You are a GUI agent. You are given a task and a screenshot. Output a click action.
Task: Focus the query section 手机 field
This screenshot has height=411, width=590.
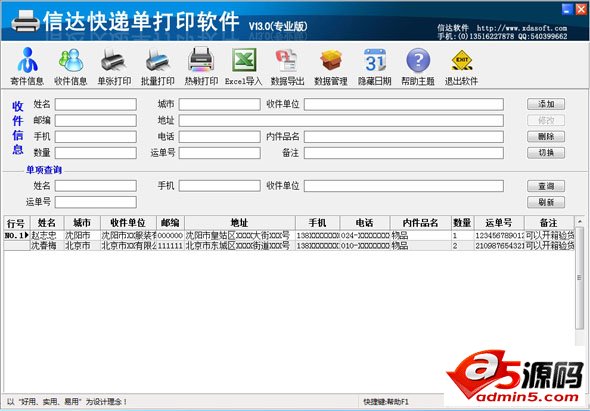(x=219, y=186)
